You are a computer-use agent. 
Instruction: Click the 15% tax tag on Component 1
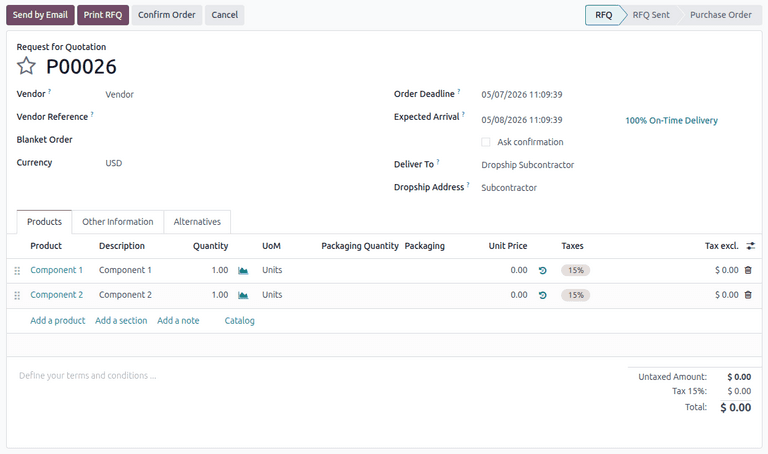pos(576,270)
